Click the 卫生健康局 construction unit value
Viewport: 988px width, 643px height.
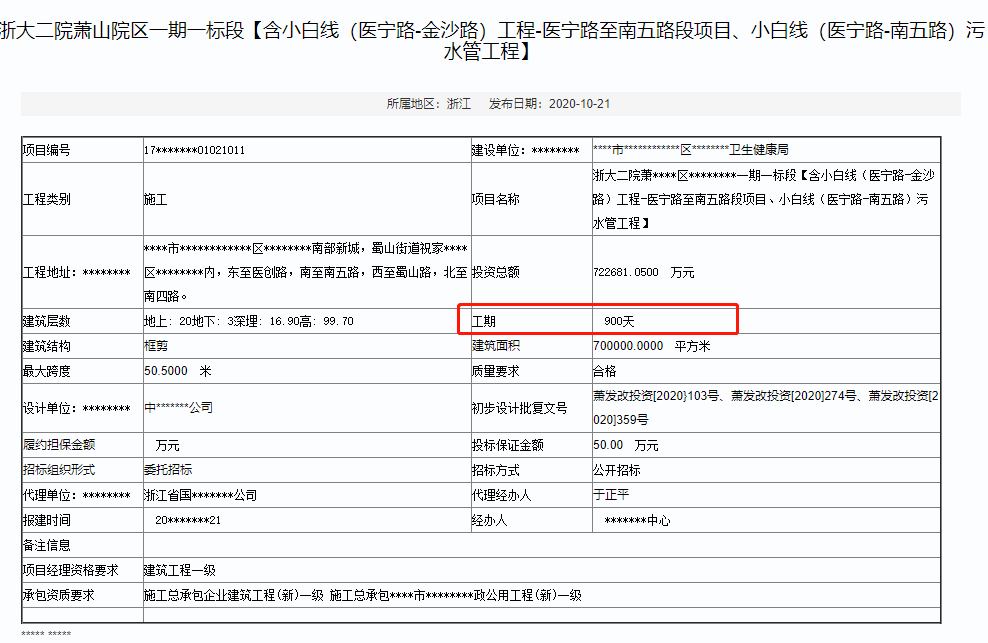pyautogui.click(x=691, y=150)
